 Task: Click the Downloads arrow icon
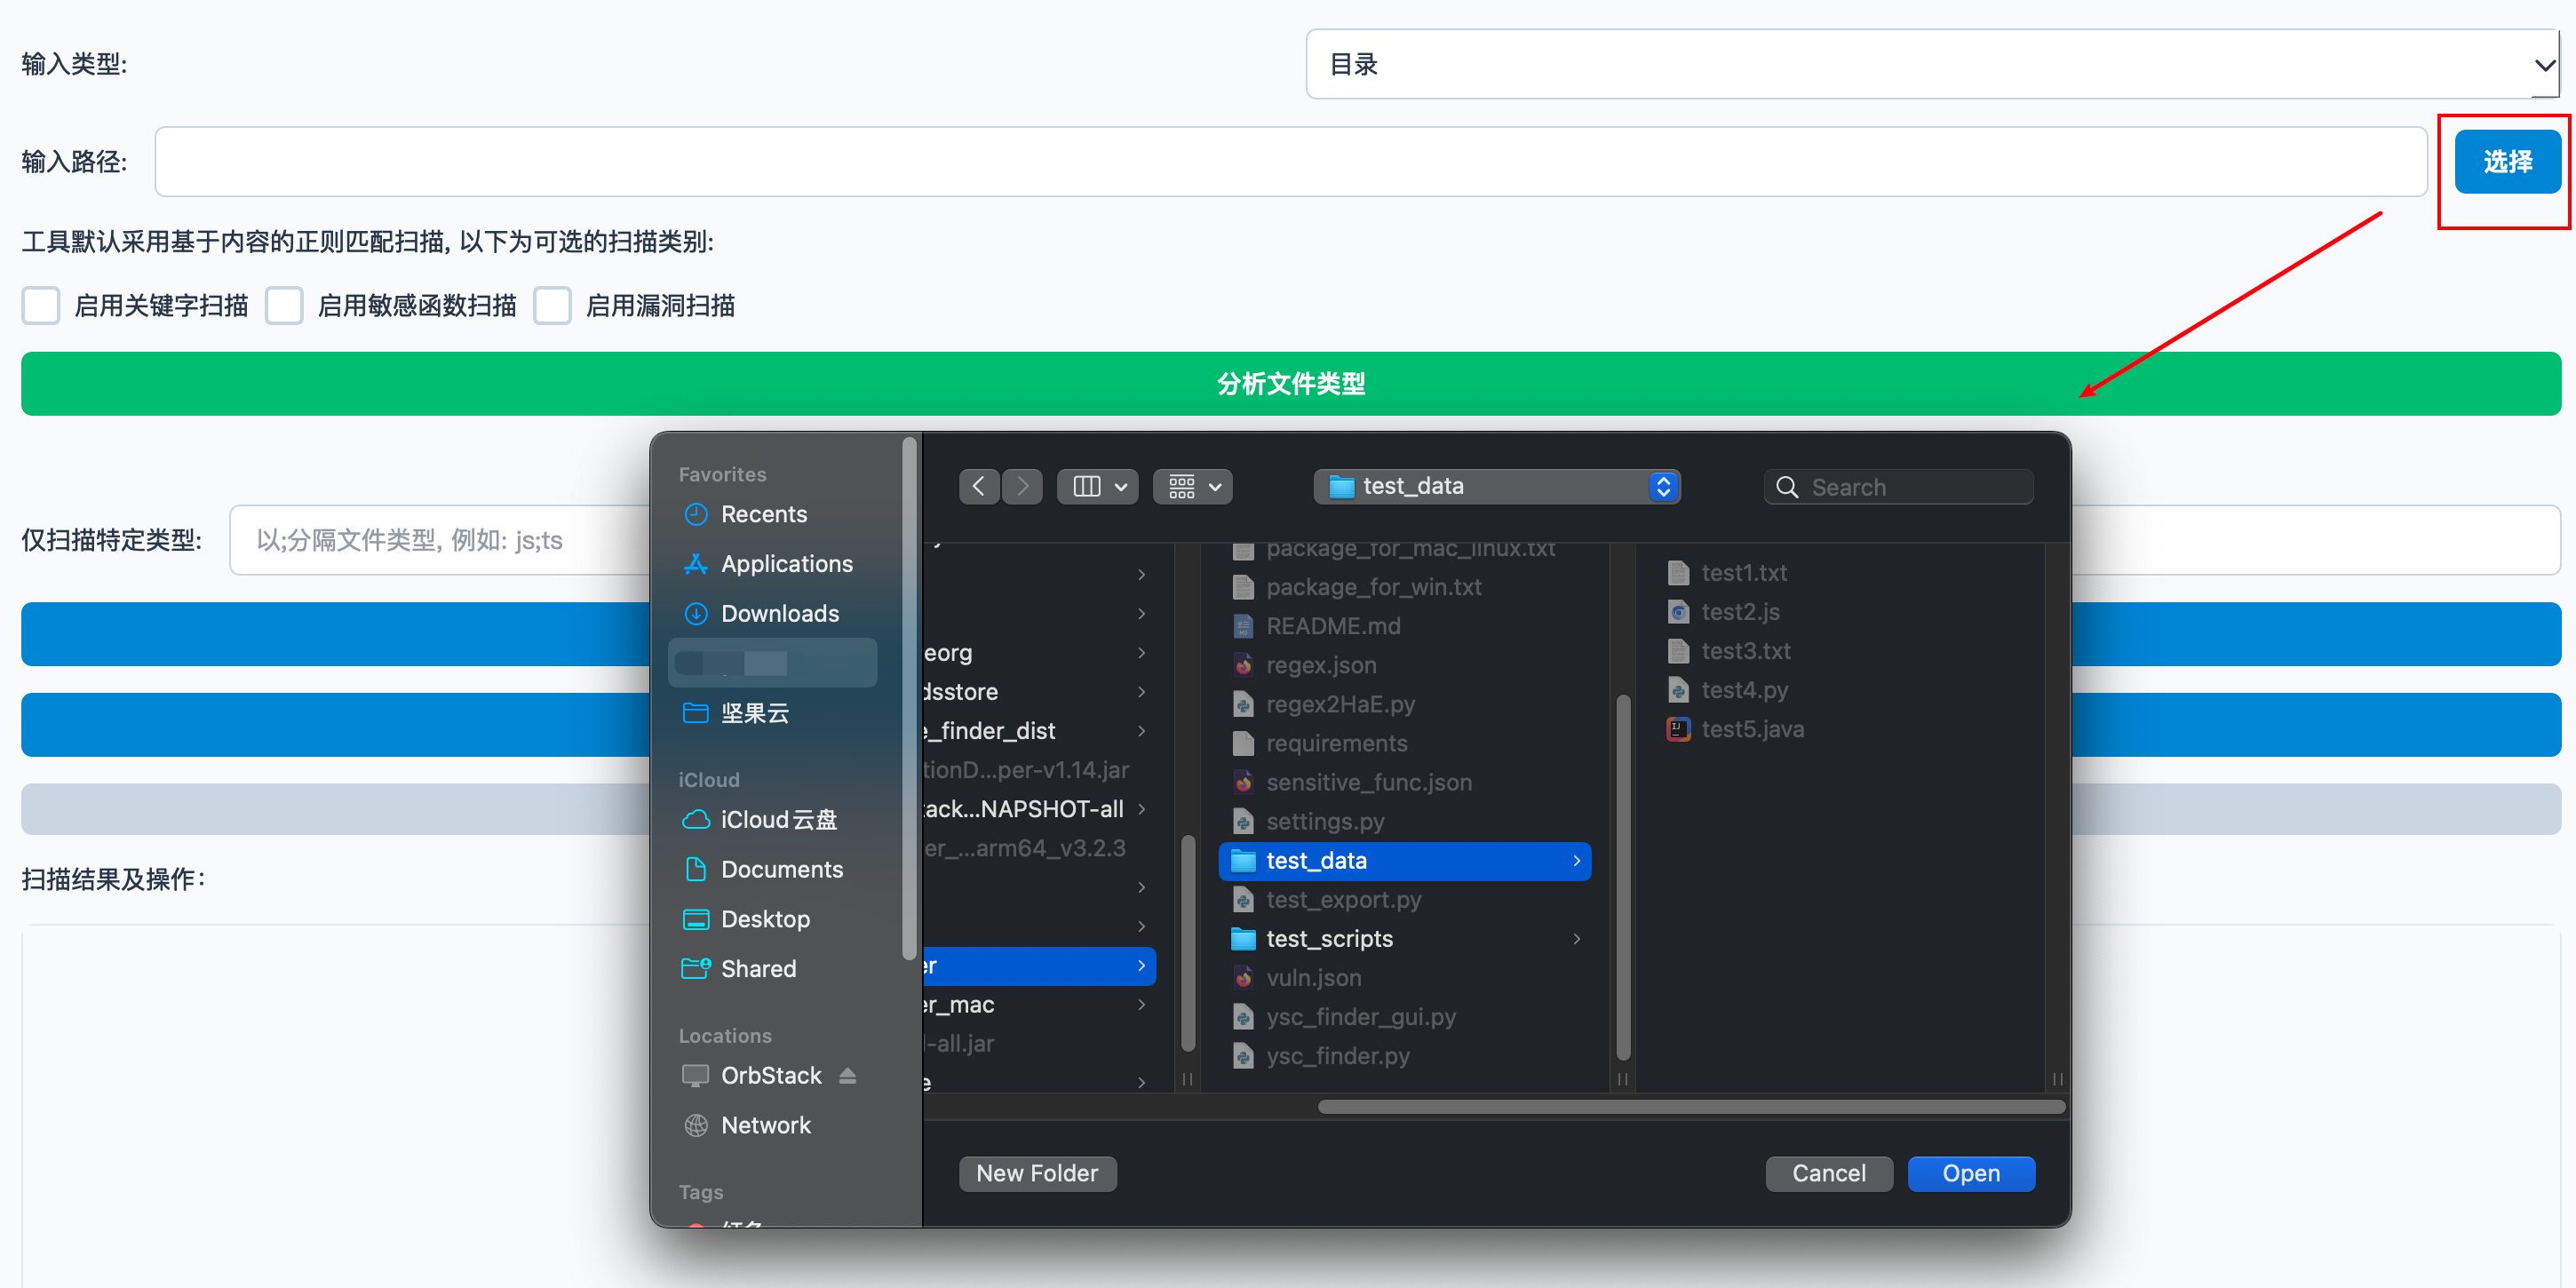(696, 614)
